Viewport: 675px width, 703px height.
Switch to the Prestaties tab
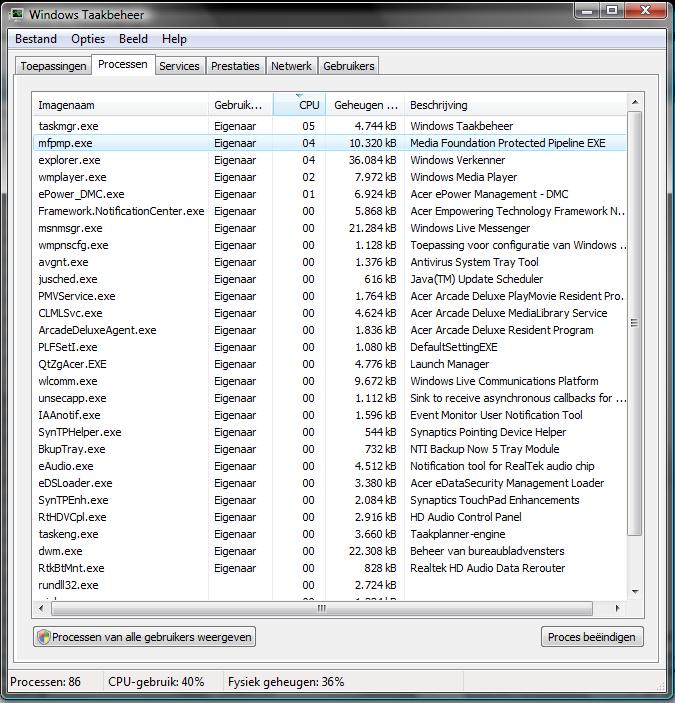click(235, 66)
